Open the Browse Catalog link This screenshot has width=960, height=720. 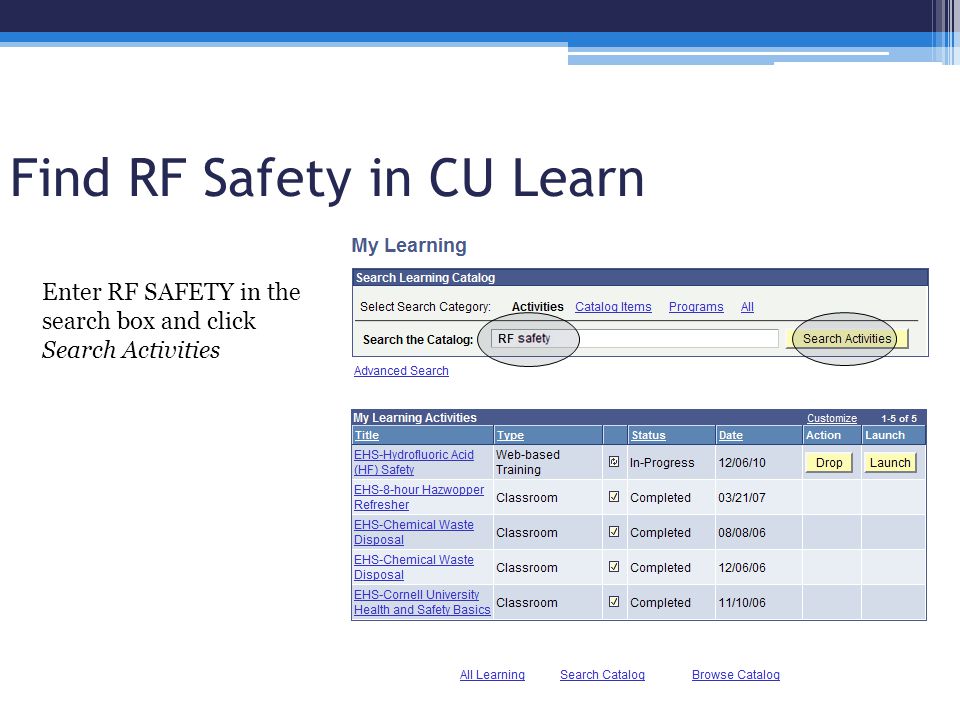pos(736,675)
